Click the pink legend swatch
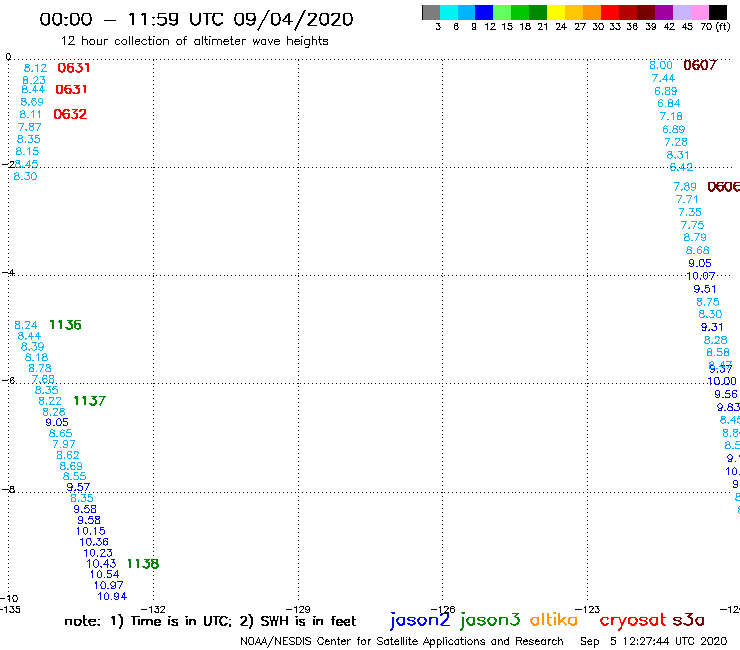The width and height of the screenshot is (740, 650). (x=700, y=12)
